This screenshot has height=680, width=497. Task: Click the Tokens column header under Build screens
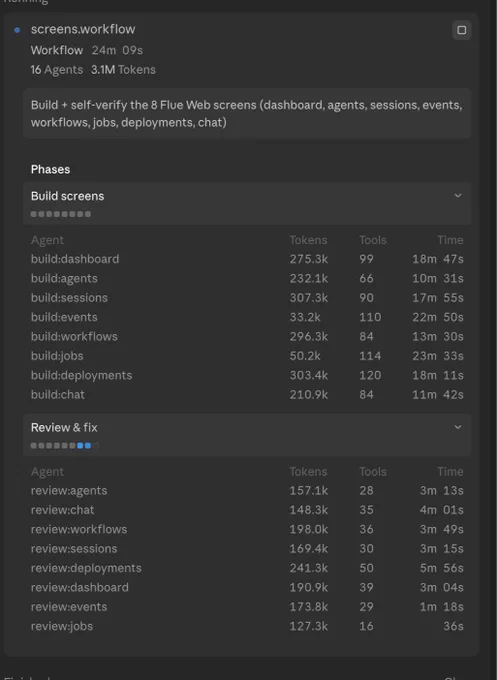coord(308,240)
